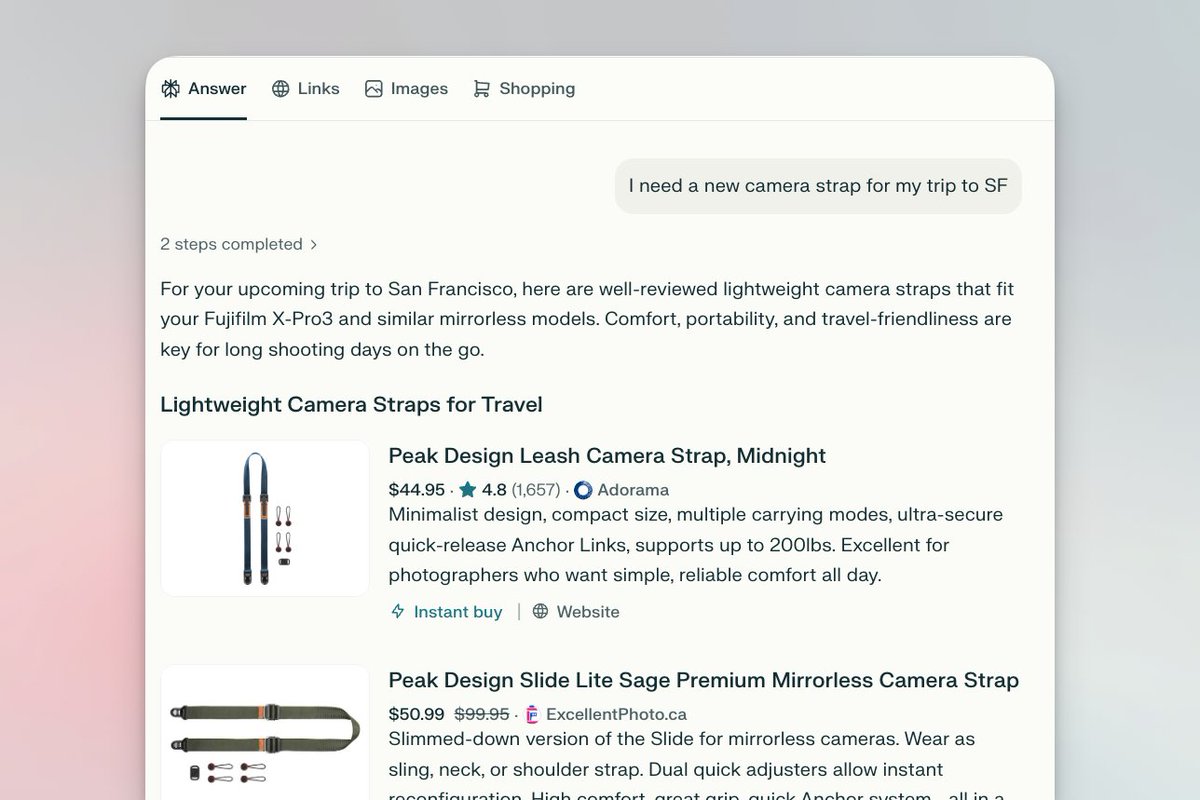
Task: Click the picture icon beside Images
Action: [374, 89]
